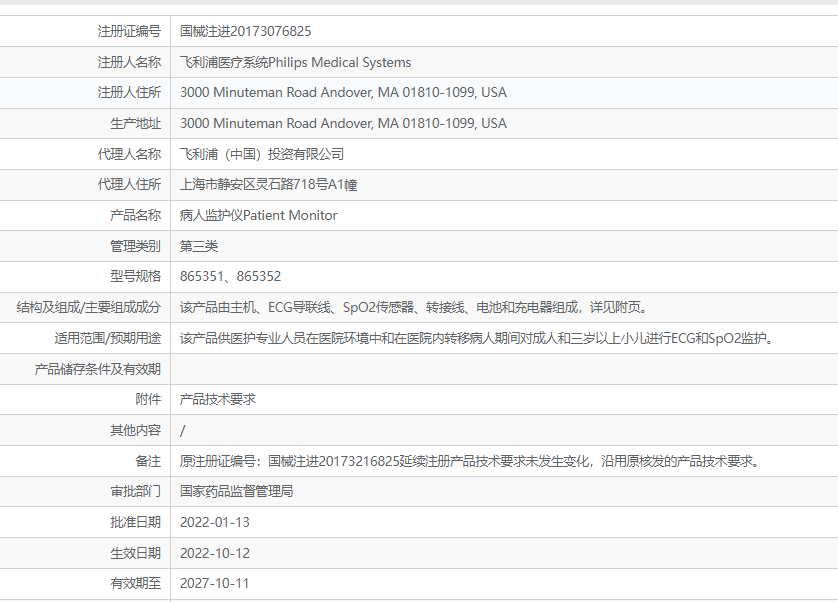Select management category value 第三类
The height and width of the screenshot is (602, 838).
199,246
